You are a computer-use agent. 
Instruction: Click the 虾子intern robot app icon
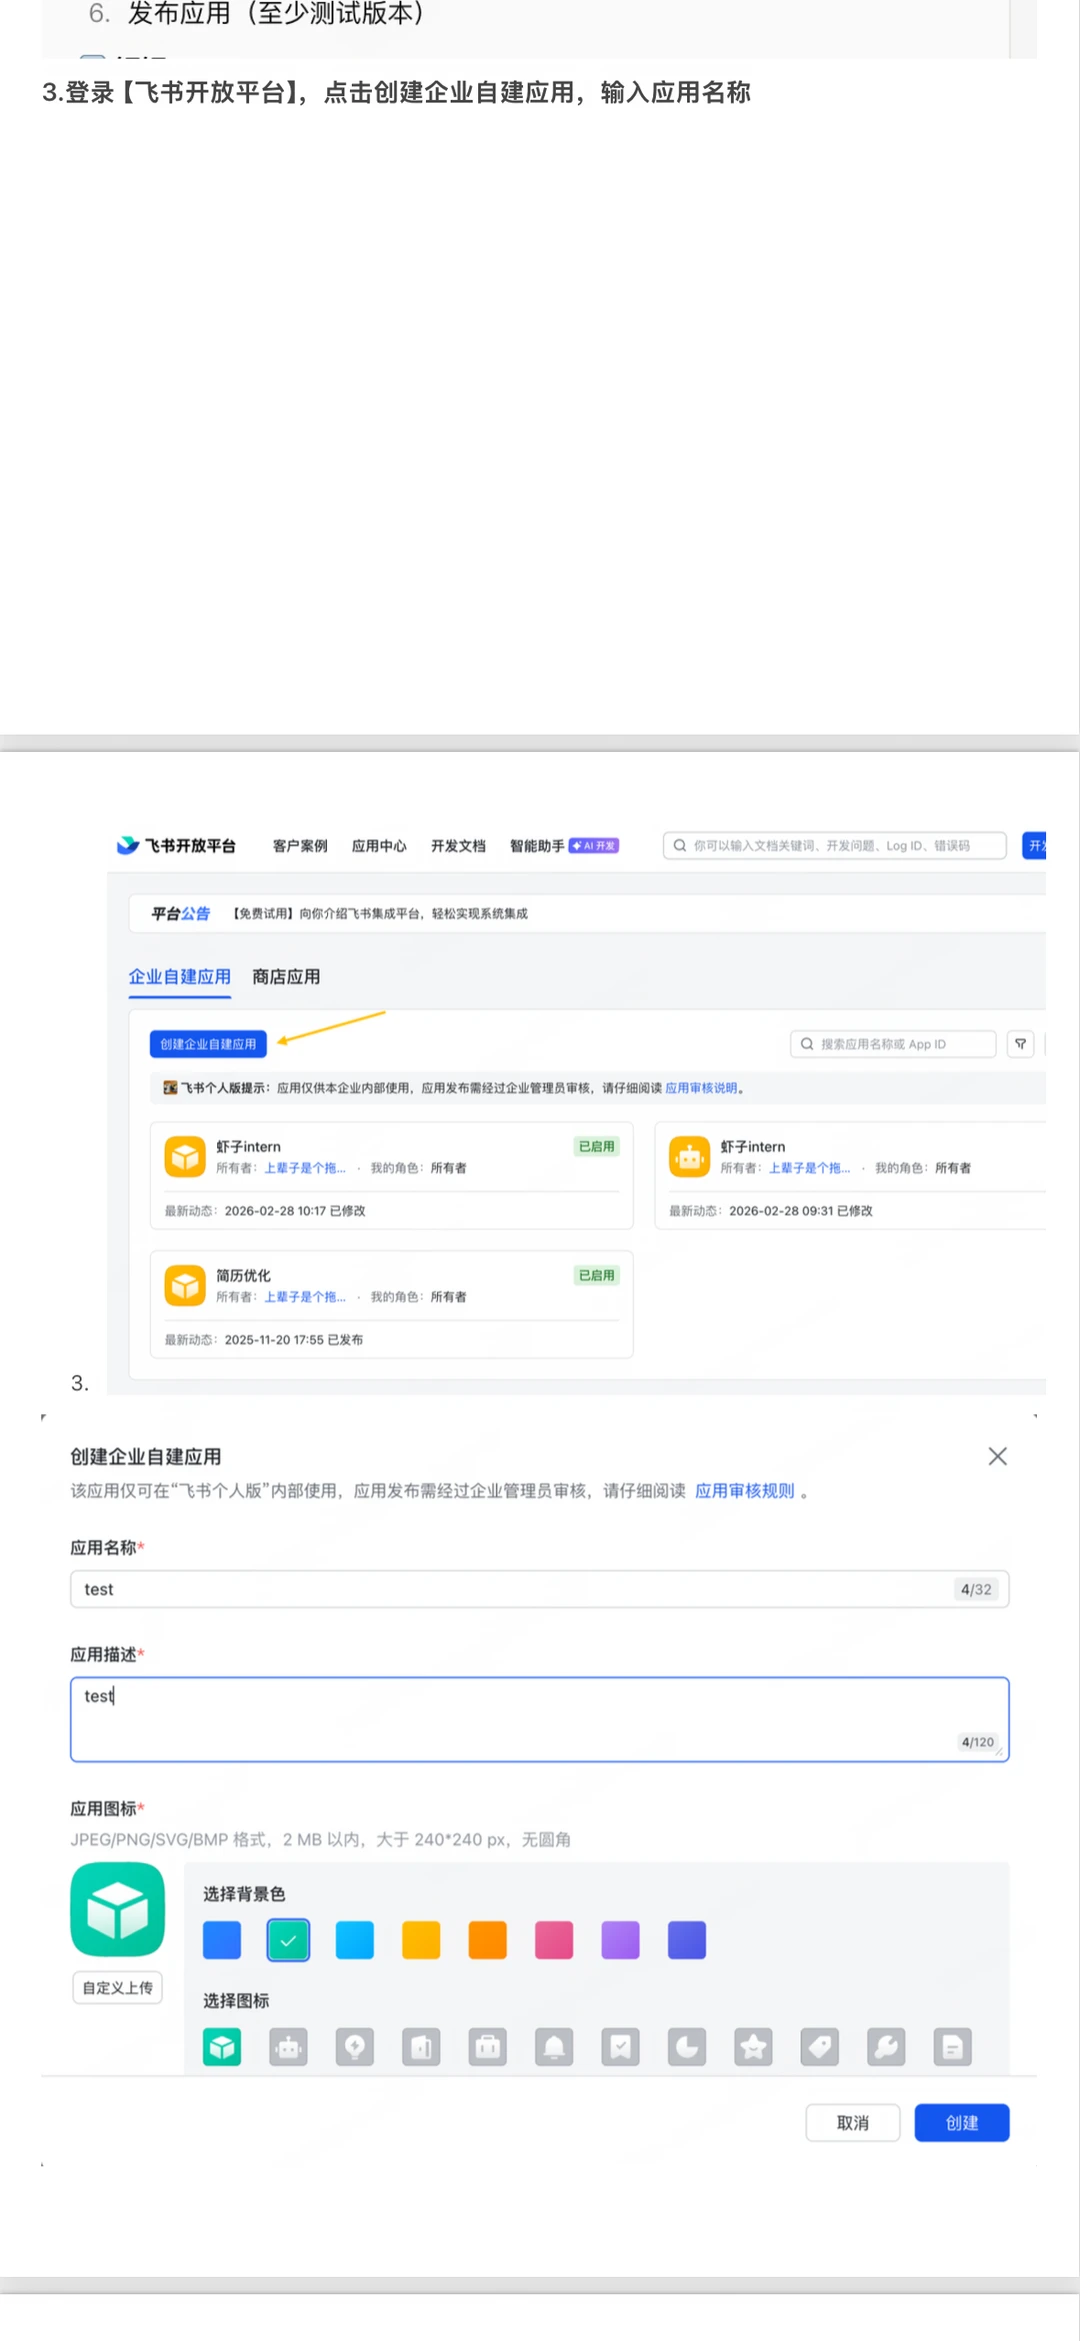(x=690, y=1157)
